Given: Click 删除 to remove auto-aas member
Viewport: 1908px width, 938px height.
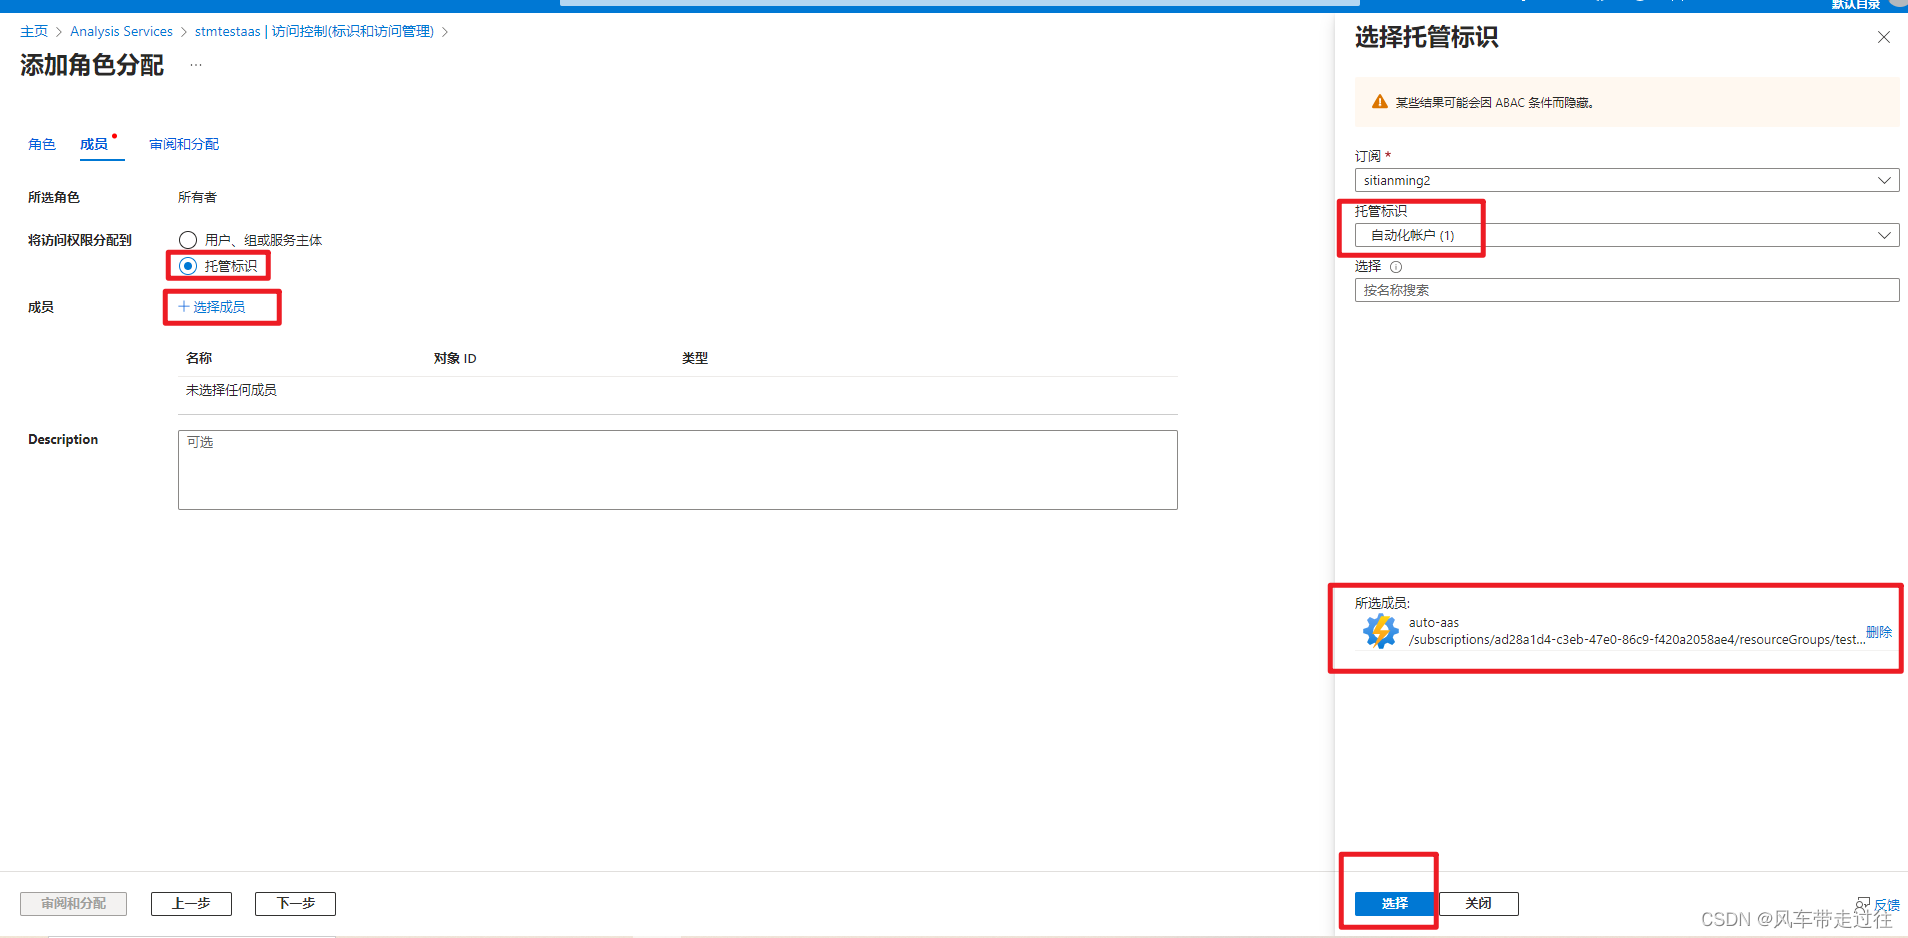Looking at the screenshot, I should click(x=1879, y=632).
